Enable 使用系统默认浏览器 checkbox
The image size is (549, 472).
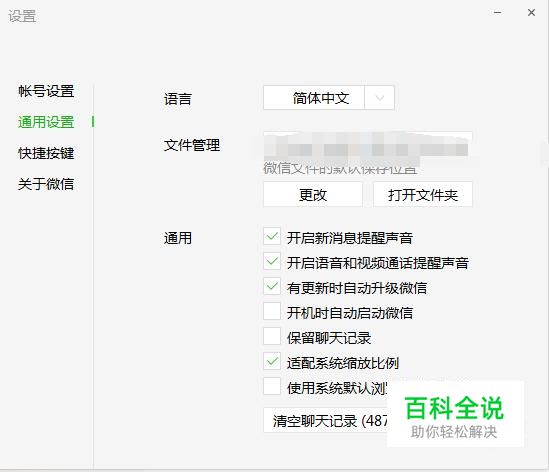[272, 387]
